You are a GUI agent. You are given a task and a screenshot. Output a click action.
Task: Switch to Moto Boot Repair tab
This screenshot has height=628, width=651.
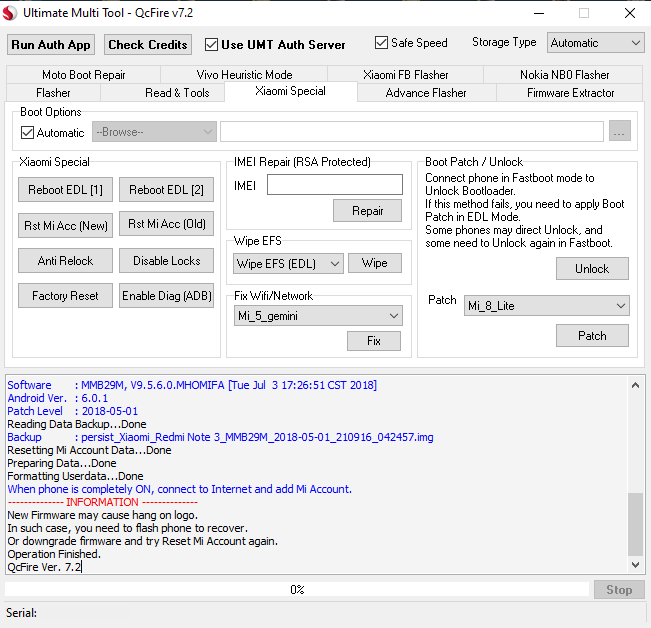[x=83, y=75]
